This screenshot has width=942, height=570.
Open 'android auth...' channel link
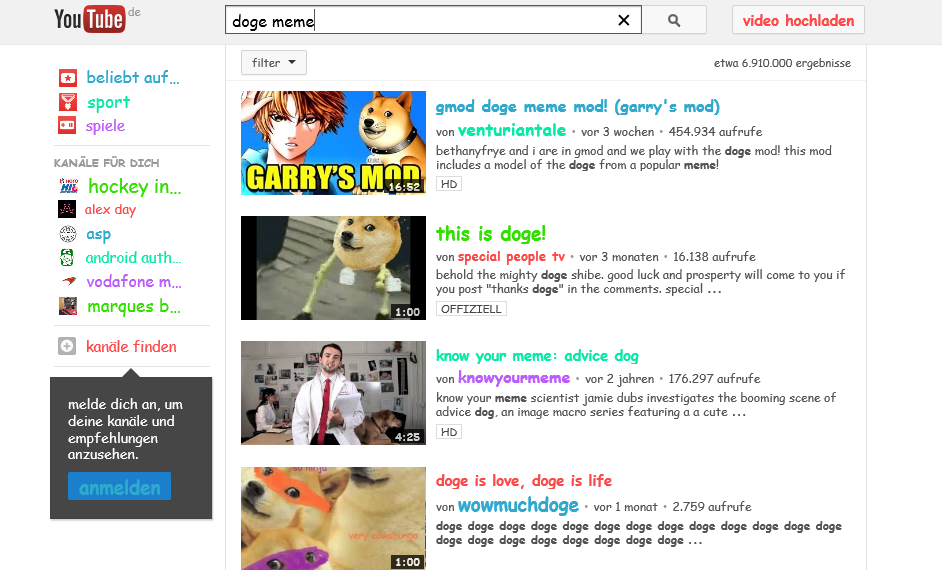133,258
